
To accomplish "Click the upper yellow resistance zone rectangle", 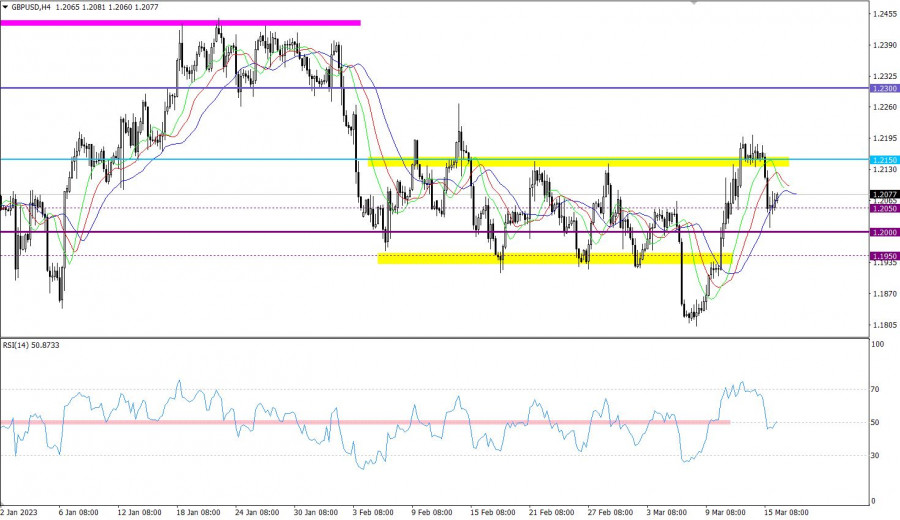I will pos(578,162).
